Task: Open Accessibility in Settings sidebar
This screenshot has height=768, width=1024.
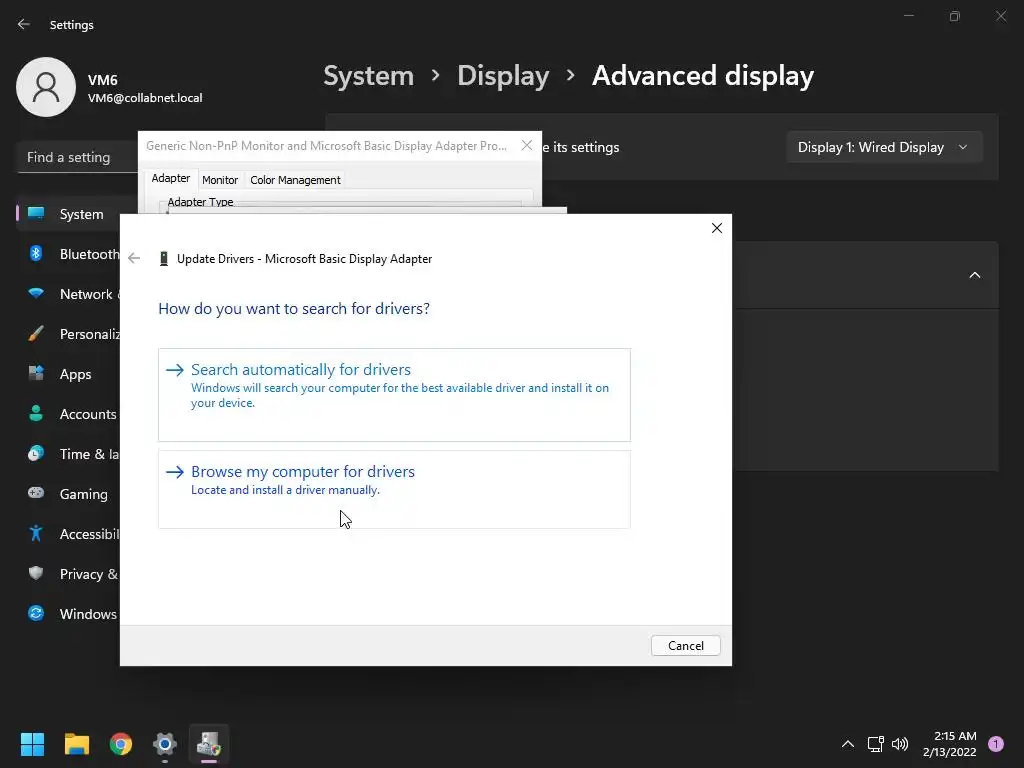Action: 69,534
